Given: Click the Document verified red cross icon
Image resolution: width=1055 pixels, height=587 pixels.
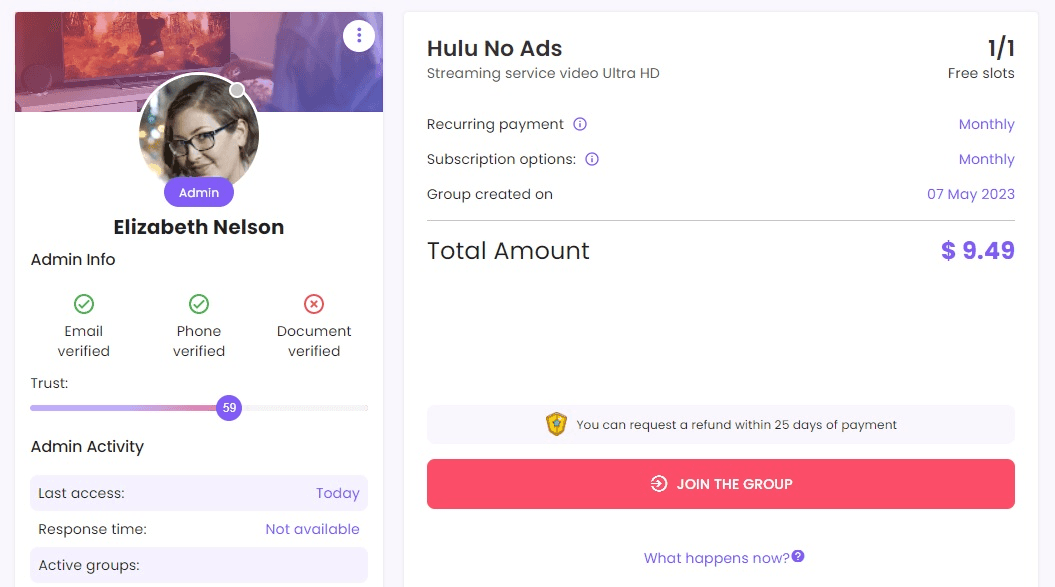Looking at the screenshot, I should coord(314,303).
